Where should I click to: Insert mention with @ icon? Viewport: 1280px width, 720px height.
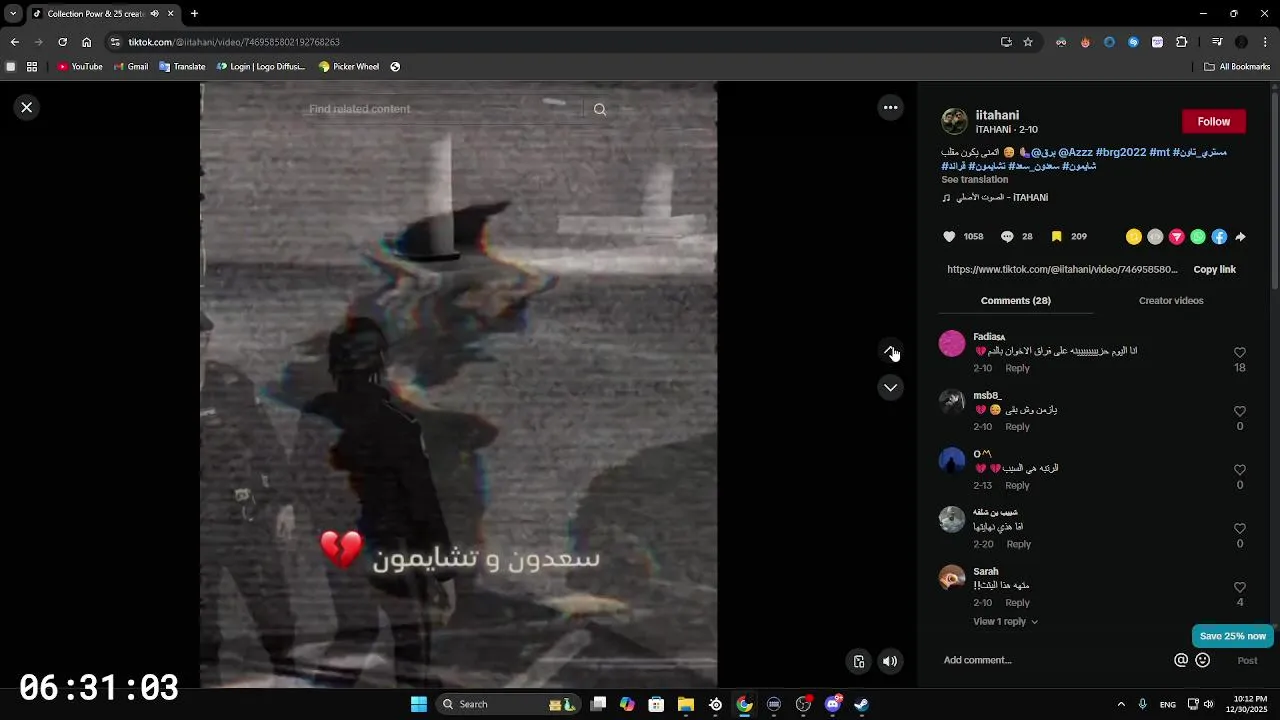1181,660
